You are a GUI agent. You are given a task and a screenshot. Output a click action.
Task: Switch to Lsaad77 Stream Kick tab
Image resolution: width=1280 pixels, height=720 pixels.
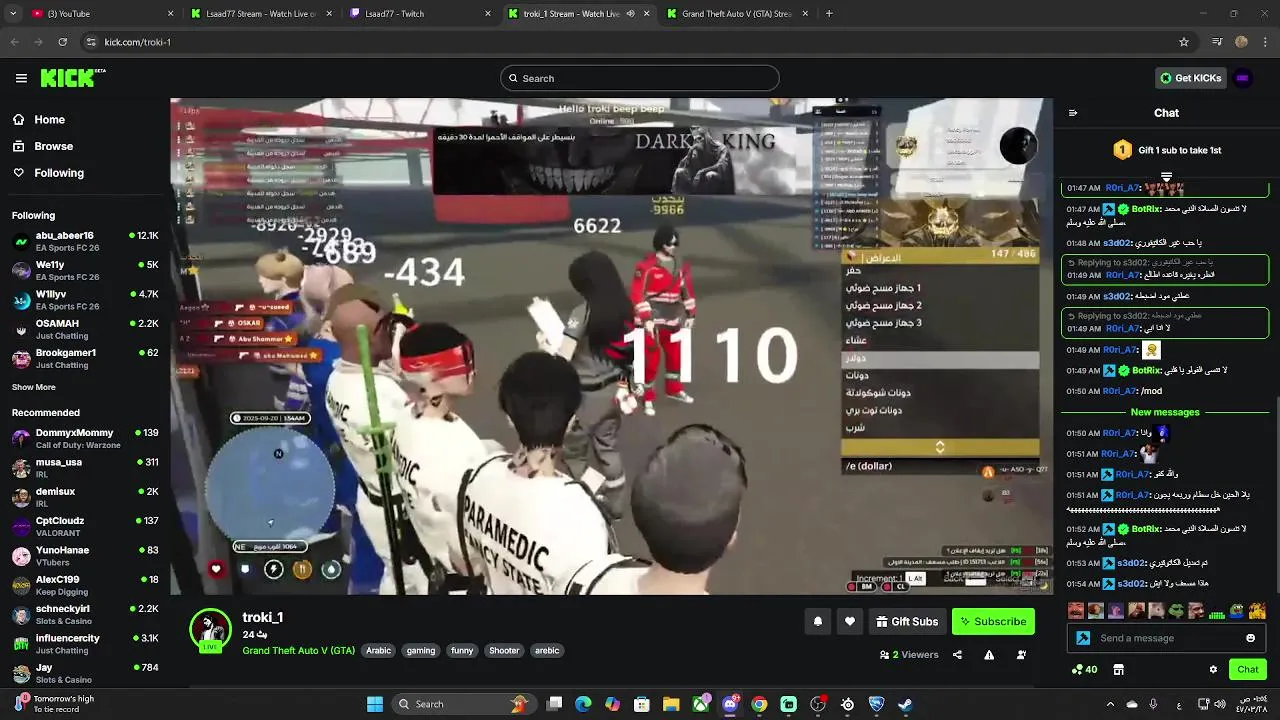click(x=260, y=14)
